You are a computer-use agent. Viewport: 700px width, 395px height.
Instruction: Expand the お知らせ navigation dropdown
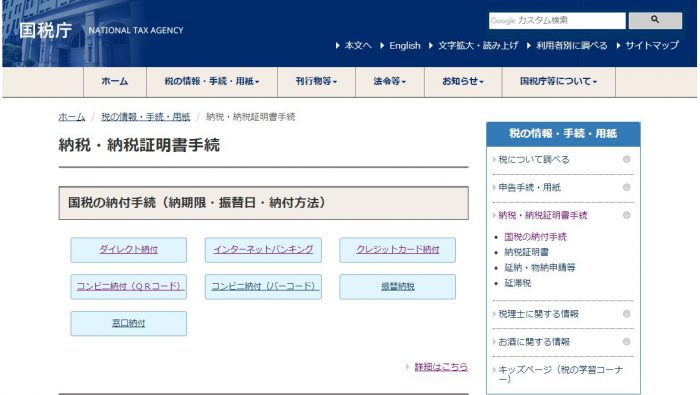(463, 81)
